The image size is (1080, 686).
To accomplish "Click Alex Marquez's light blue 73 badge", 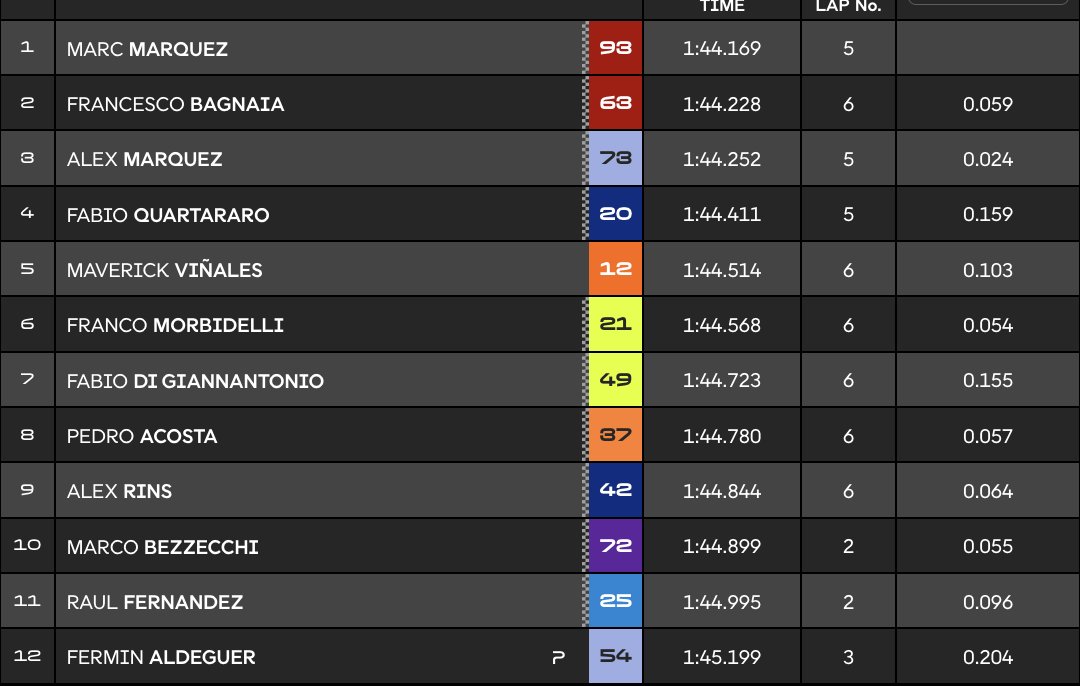I will (x=615, y=159).
